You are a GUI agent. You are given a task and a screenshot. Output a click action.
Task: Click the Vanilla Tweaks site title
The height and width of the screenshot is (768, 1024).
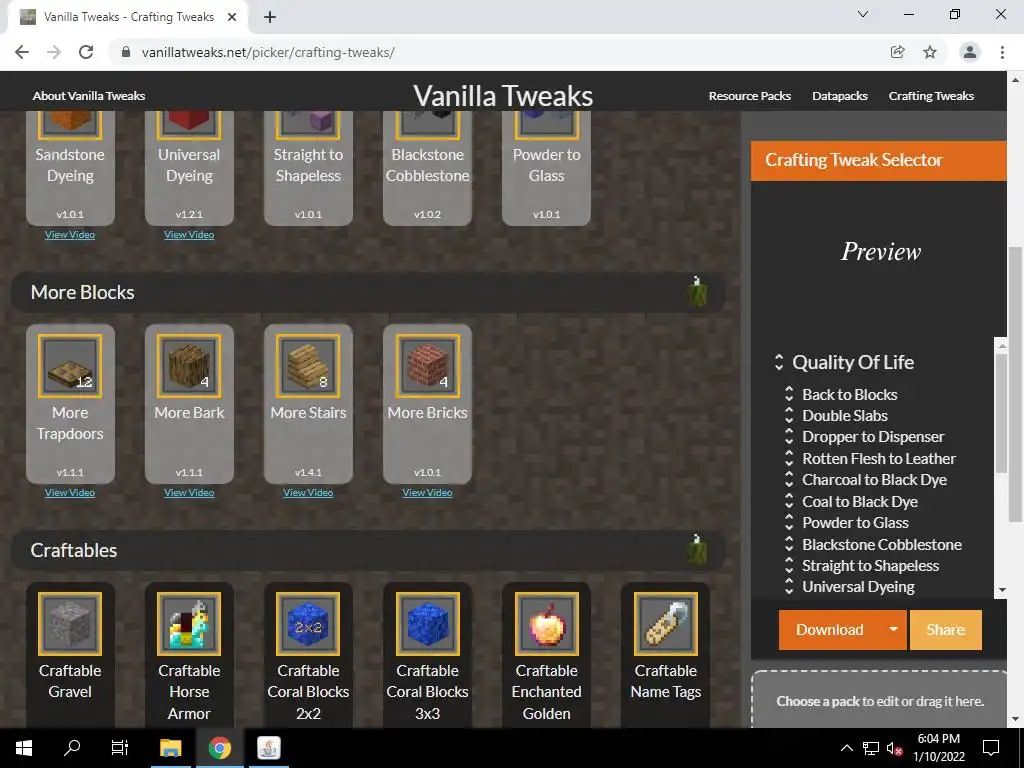pos(503,95)
